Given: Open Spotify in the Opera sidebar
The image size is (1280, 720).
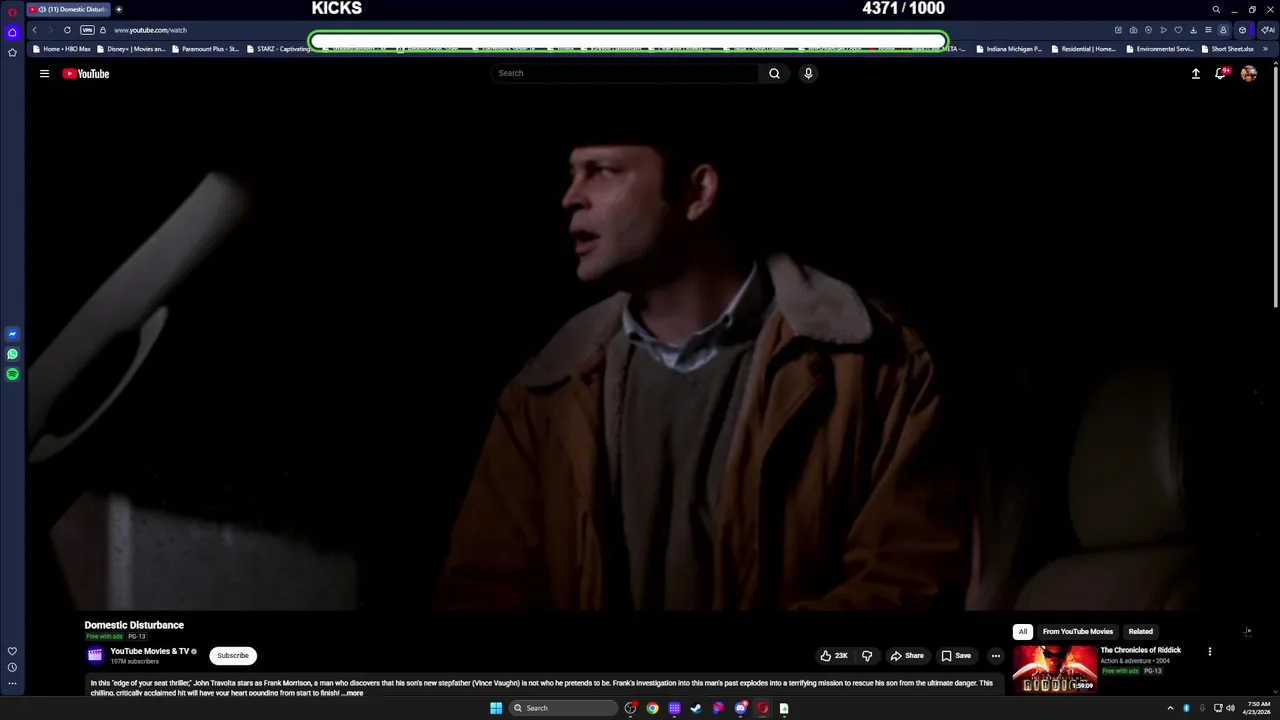Looking at the screenshot, I should click(x=12, y=374).
